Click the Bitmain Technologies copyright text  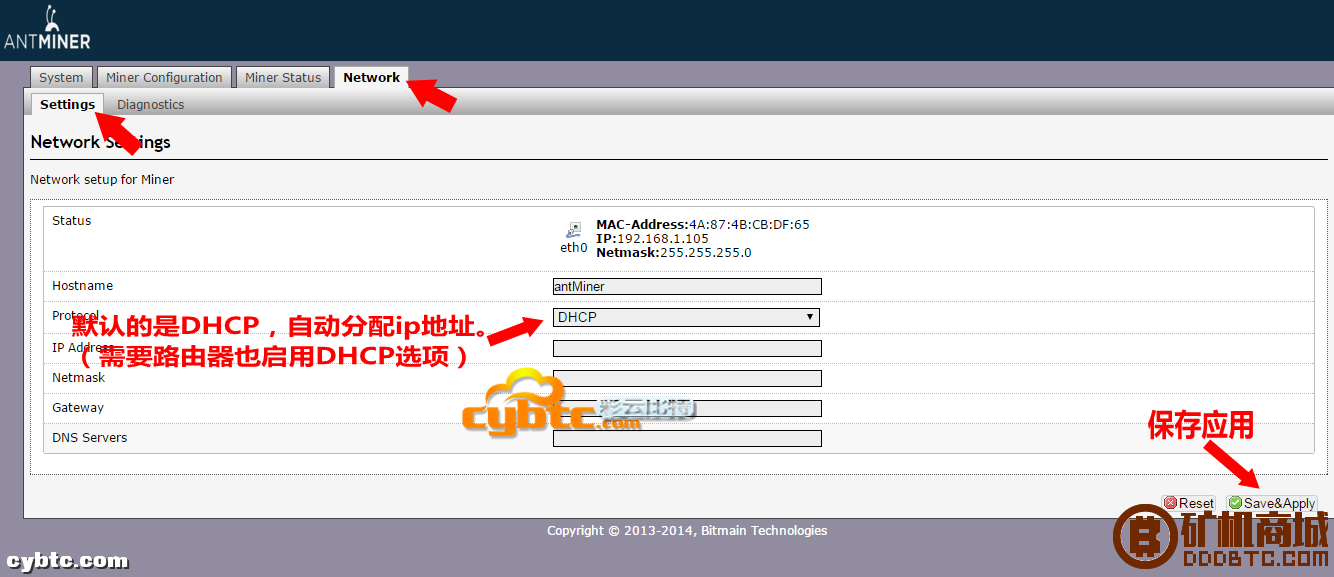[x=687, y=531]
